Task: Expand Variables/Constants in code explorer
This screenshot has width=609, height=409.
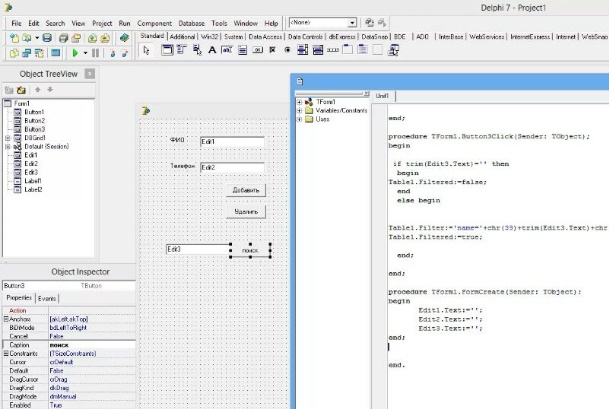Action: pyautogui.click(x=299, y=111)
